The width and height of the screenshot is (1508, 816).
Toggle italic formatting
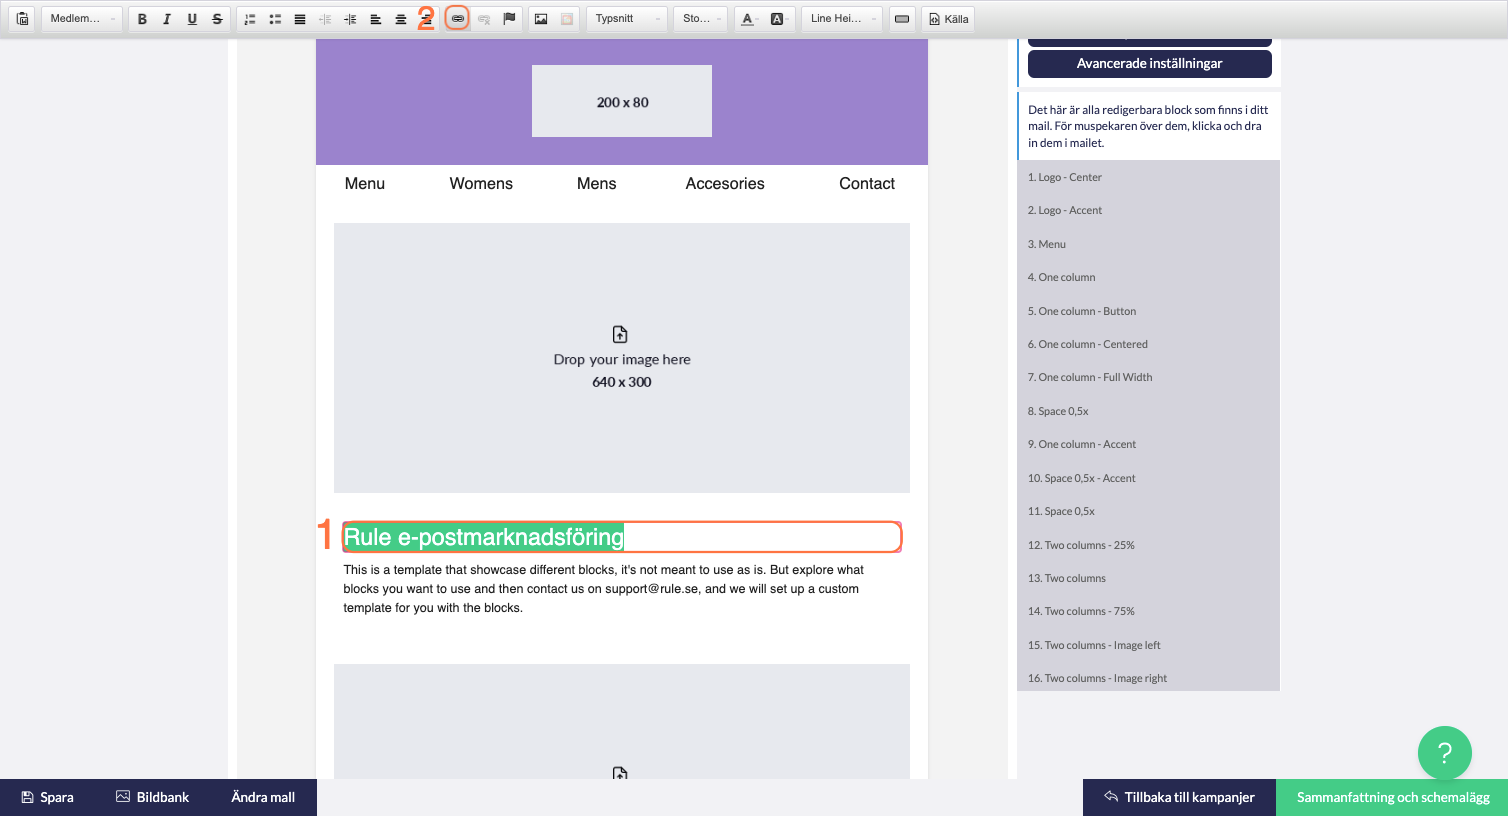point(167,19)
